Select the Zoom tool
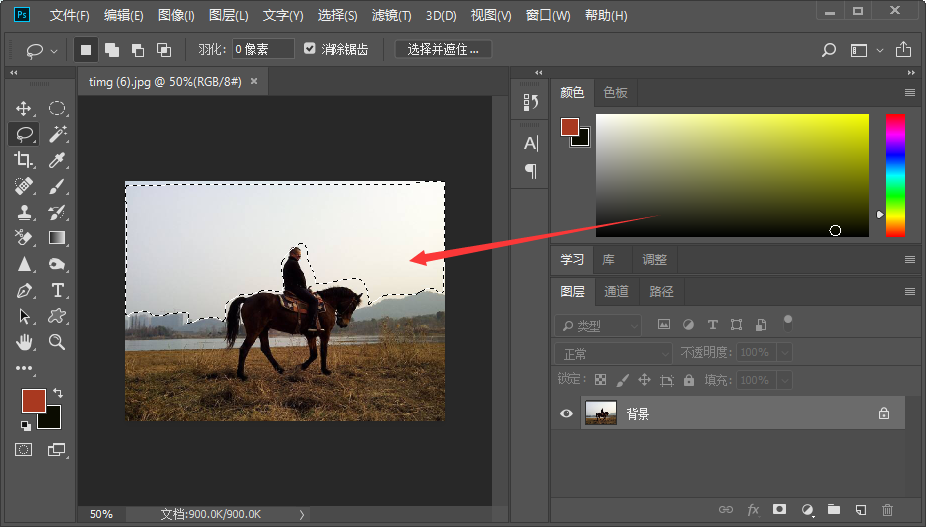926x527 pixels. click(57, 341)
